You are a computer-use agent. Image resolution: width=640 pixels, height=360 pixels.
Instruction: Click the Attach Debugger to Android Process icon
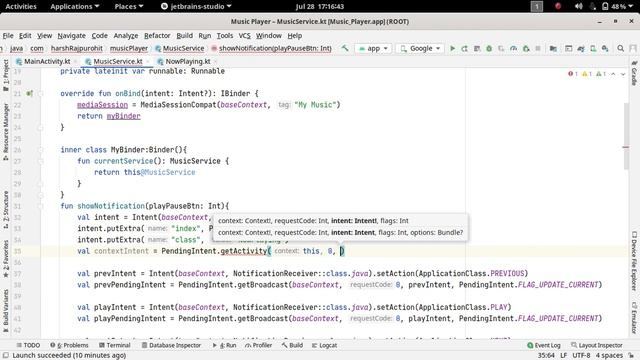526,48
